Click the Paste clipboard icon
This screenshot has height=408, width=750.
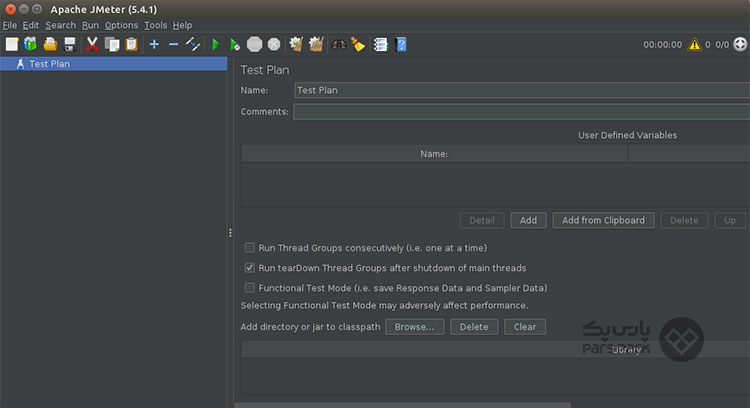[132, 44]
